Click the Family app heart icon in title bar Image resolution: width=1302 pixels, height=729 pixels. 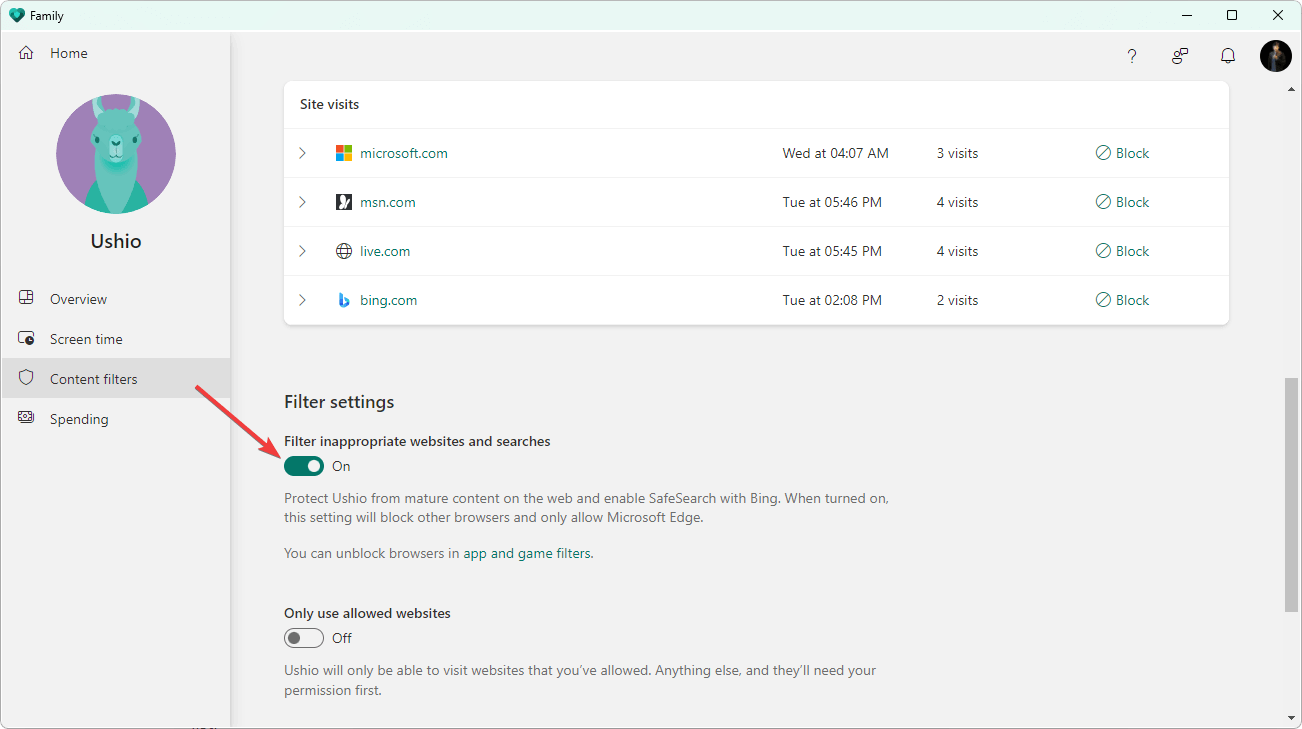16,15
